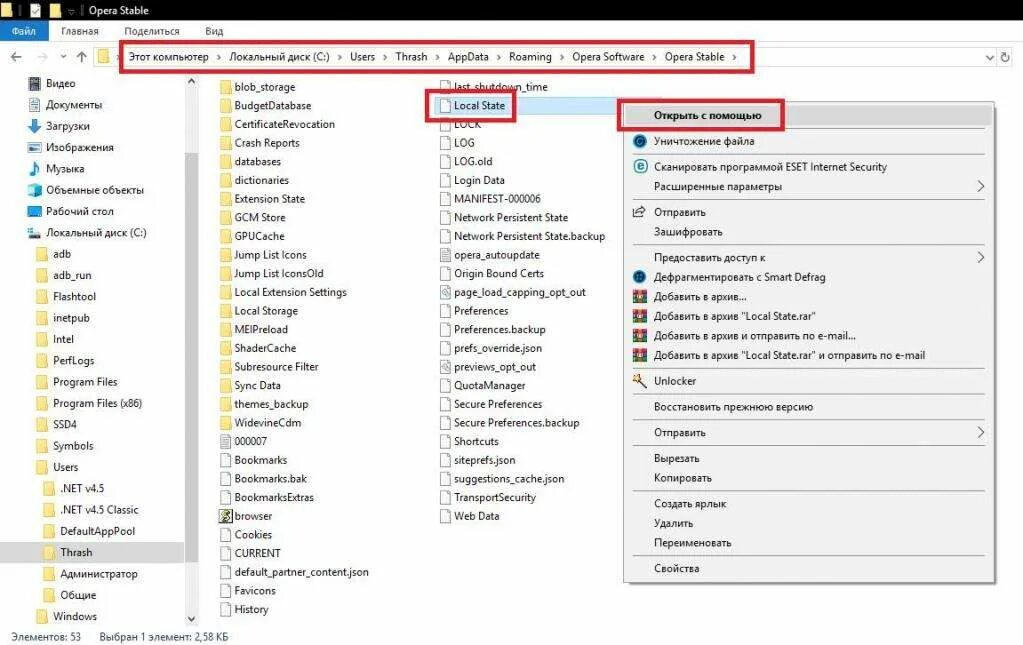Select the Windows folder in tree
The image size is (1023, 645).
(74, 616)
